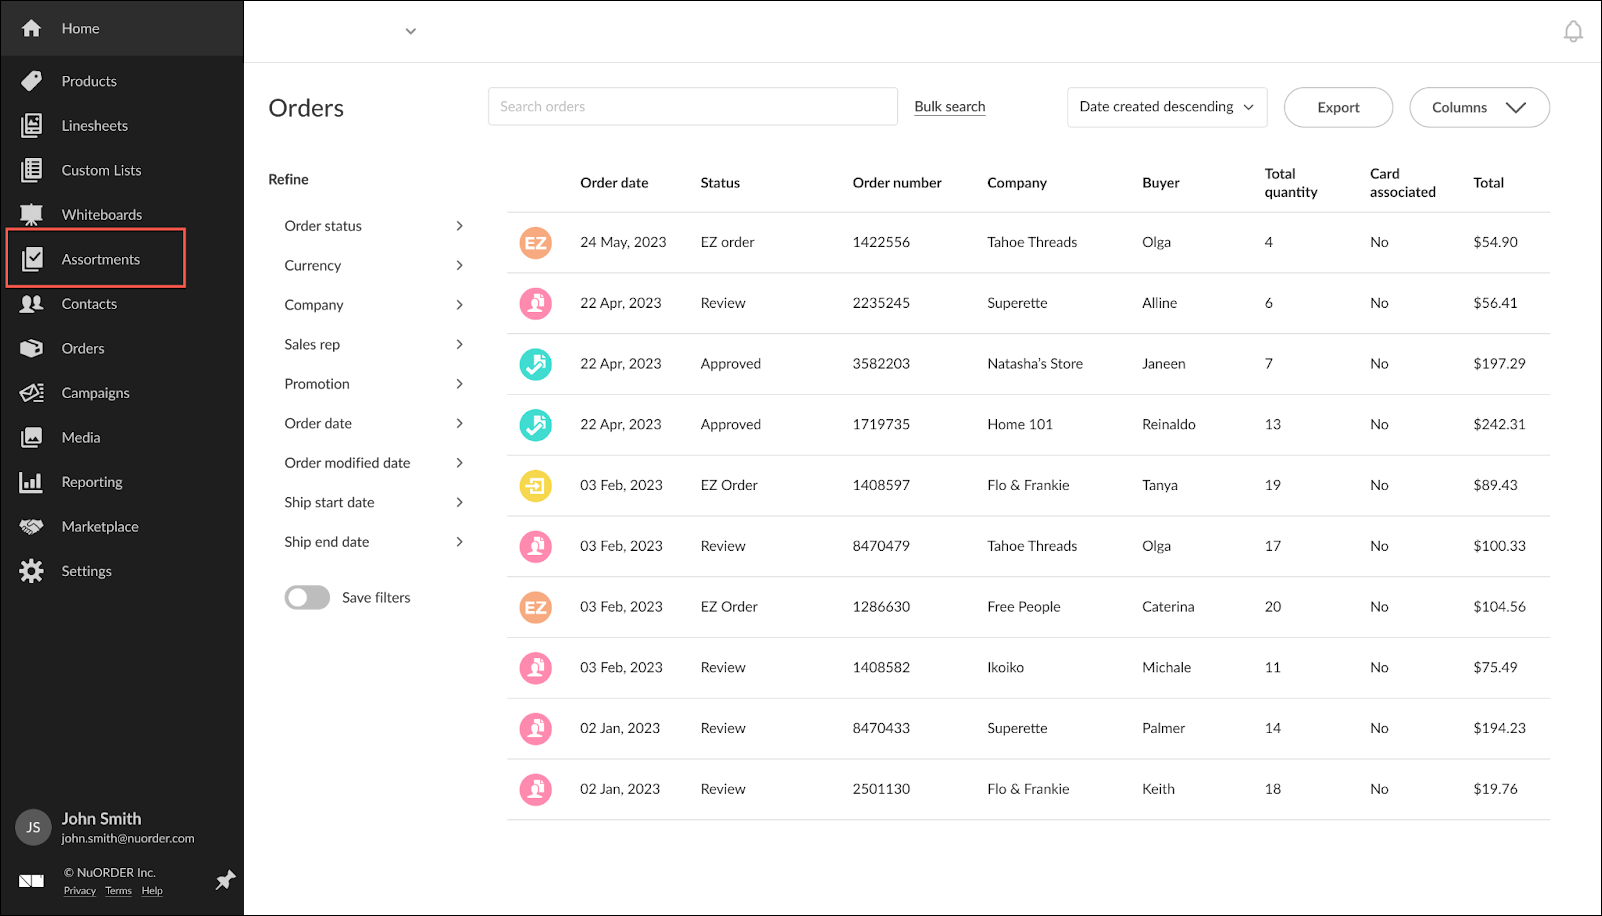Go to Linesheets in the sidebar

pos(94,126)
